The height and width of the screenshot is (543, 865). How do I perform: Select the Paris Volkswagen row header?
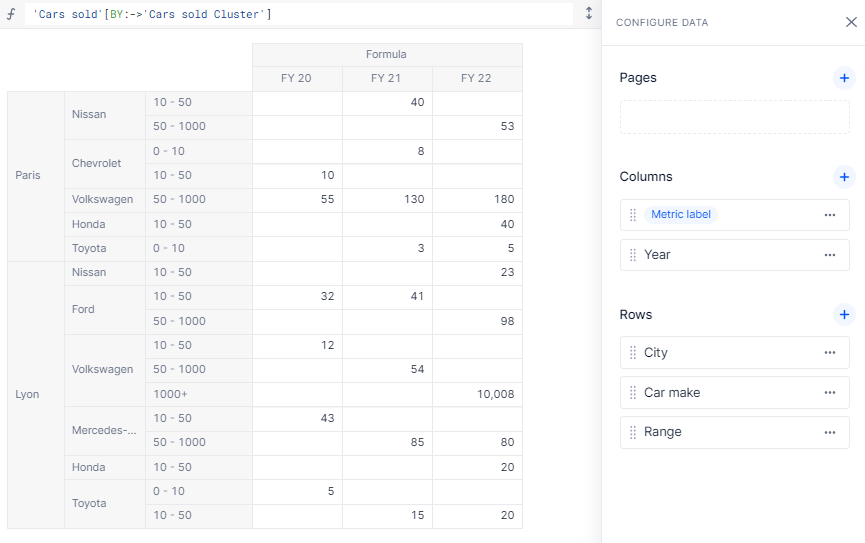[x=105, y=200]
